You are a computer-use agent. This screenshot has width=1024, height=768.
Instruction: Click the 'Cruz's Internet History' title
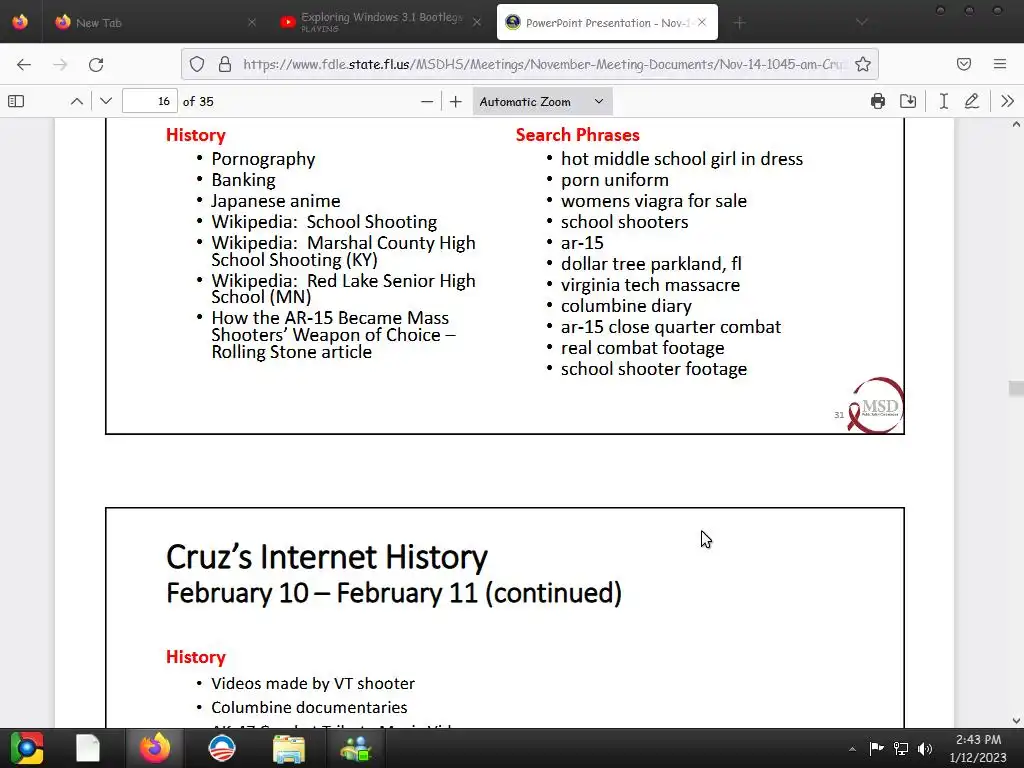[x=327, y=557]
